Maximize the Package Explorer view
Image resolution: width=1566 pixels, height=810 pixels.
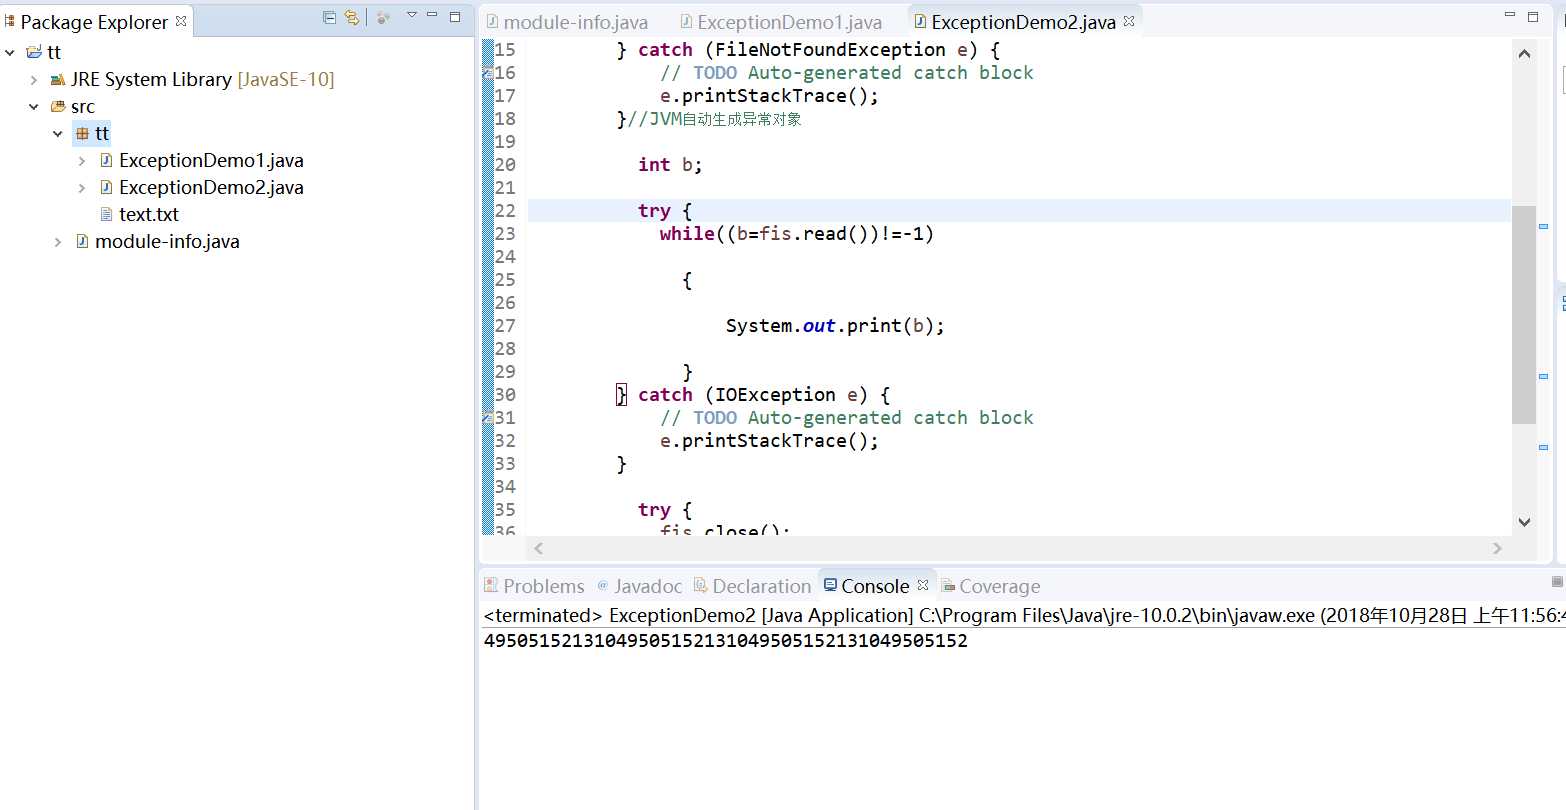[x=455, y=16]
